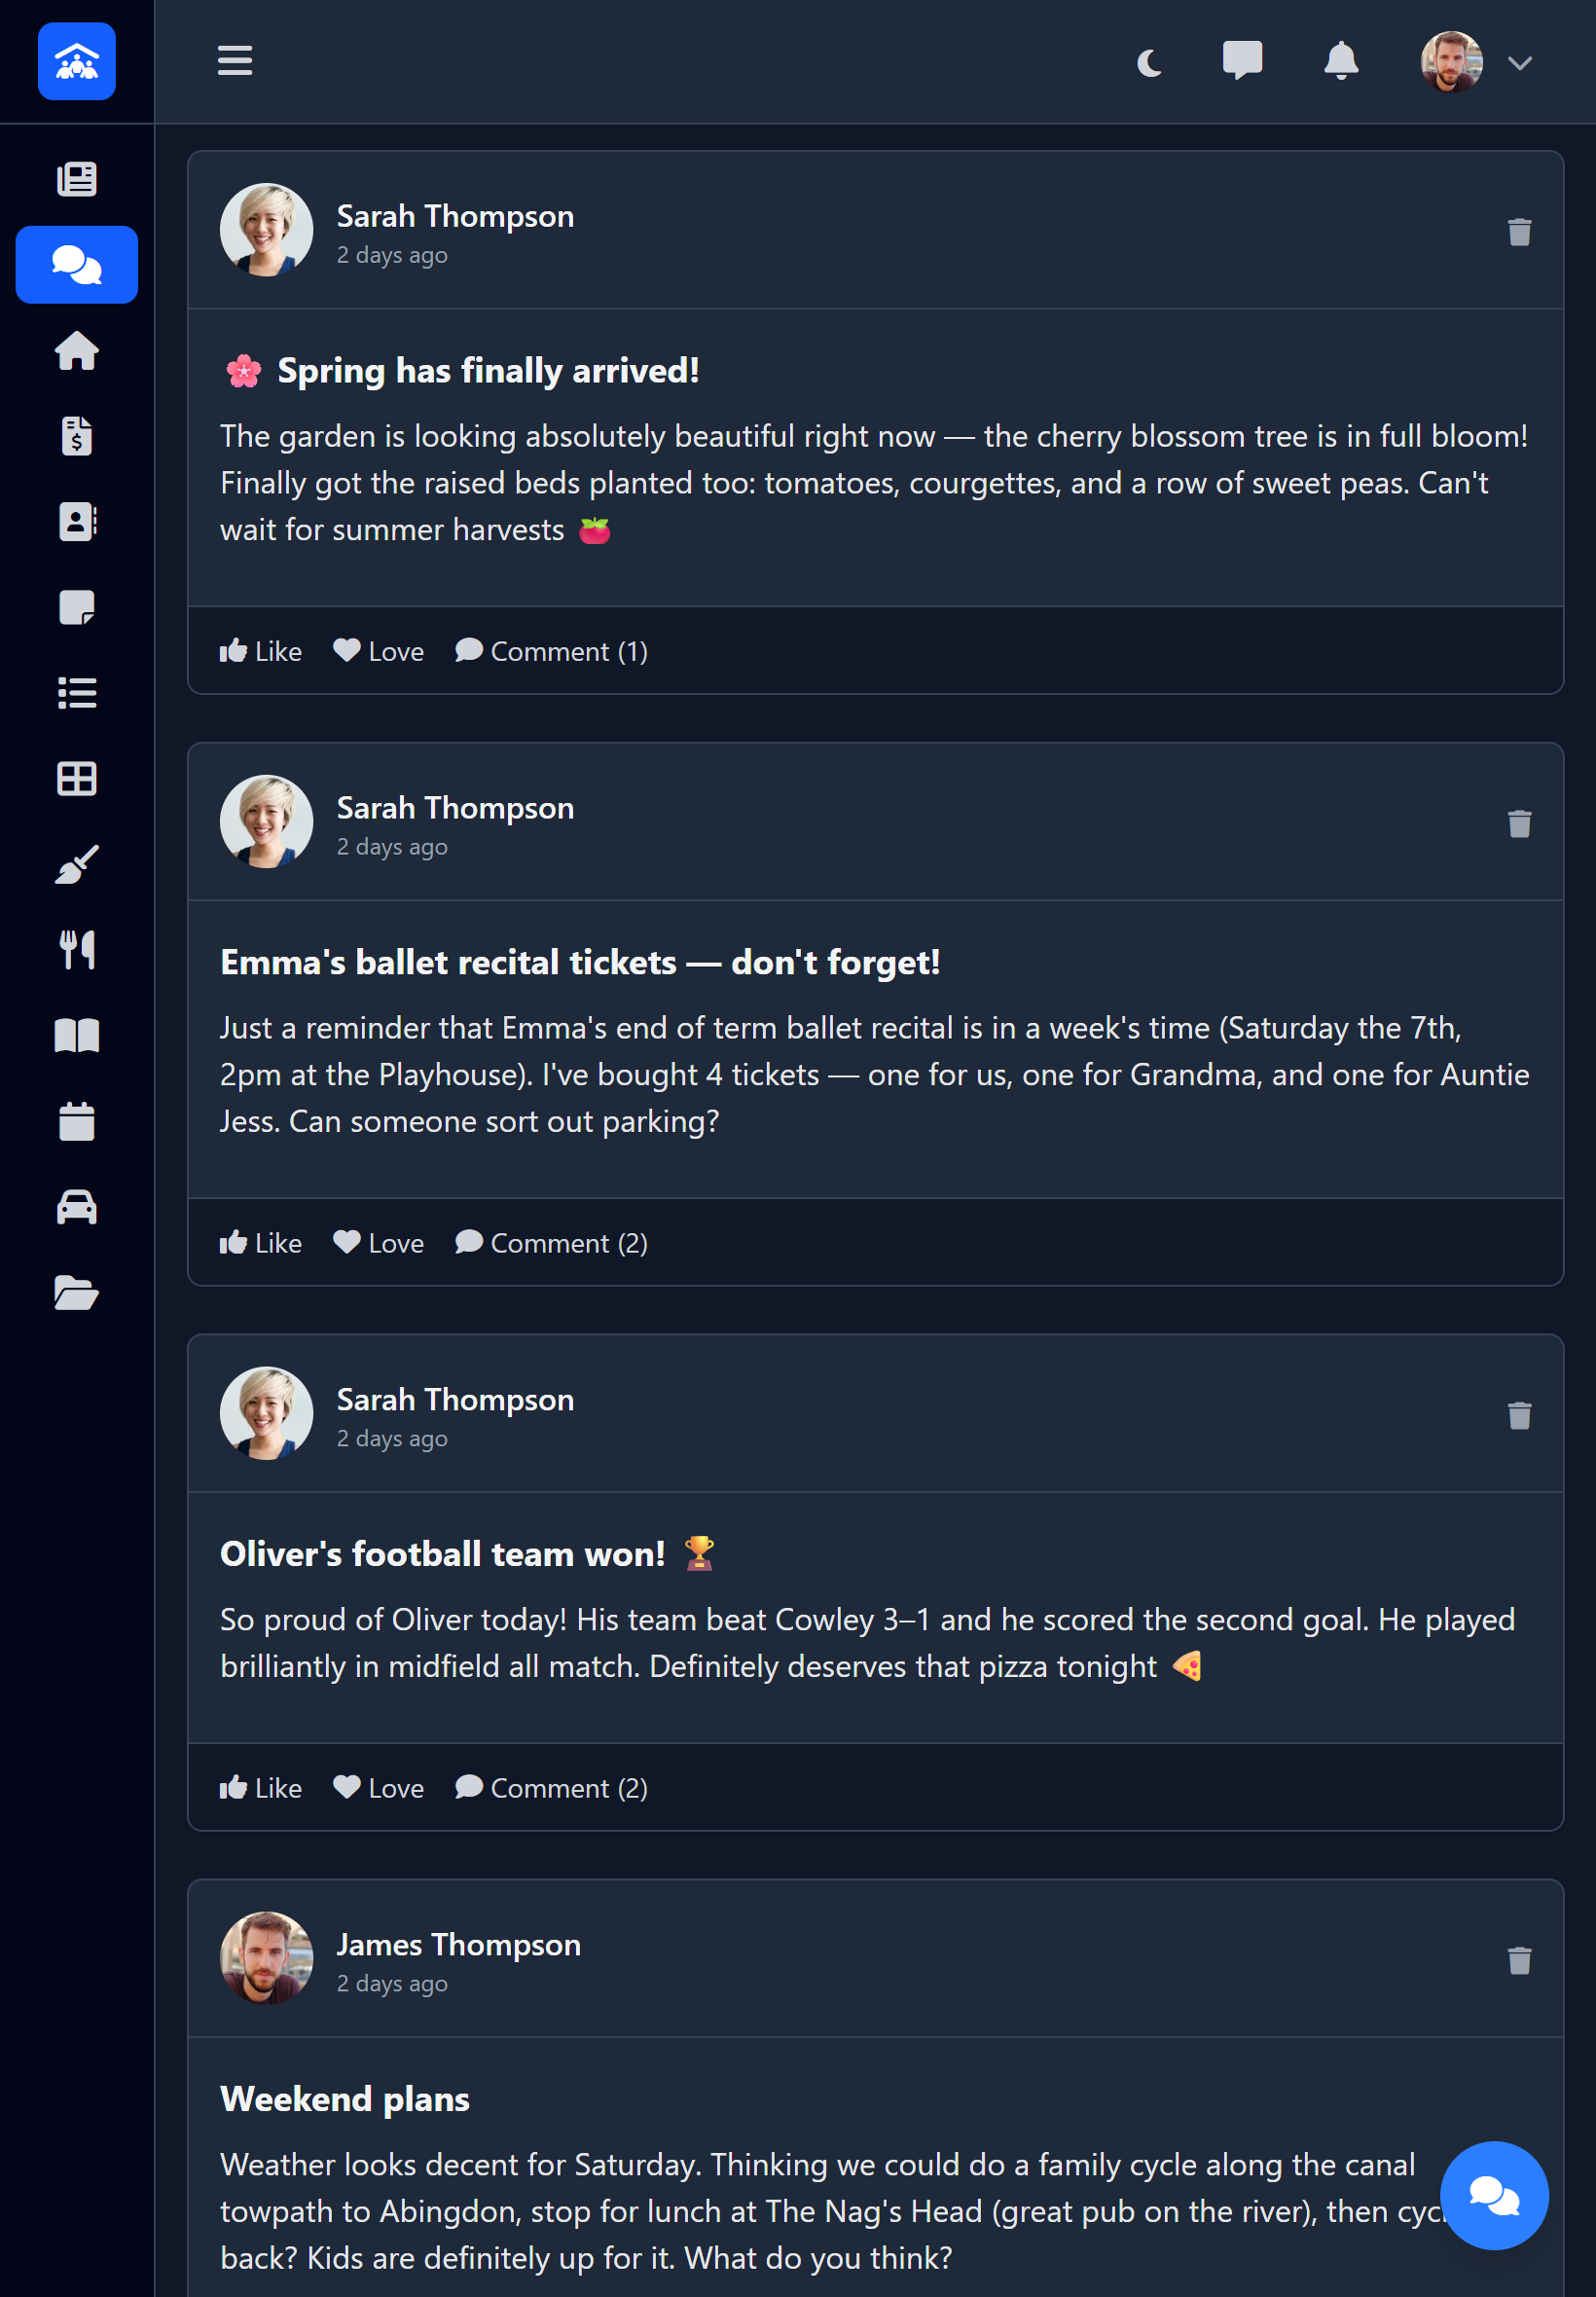Like James Thompson's Weekend plans post
1596x2297 pixels.
[x=260, y=2290]
